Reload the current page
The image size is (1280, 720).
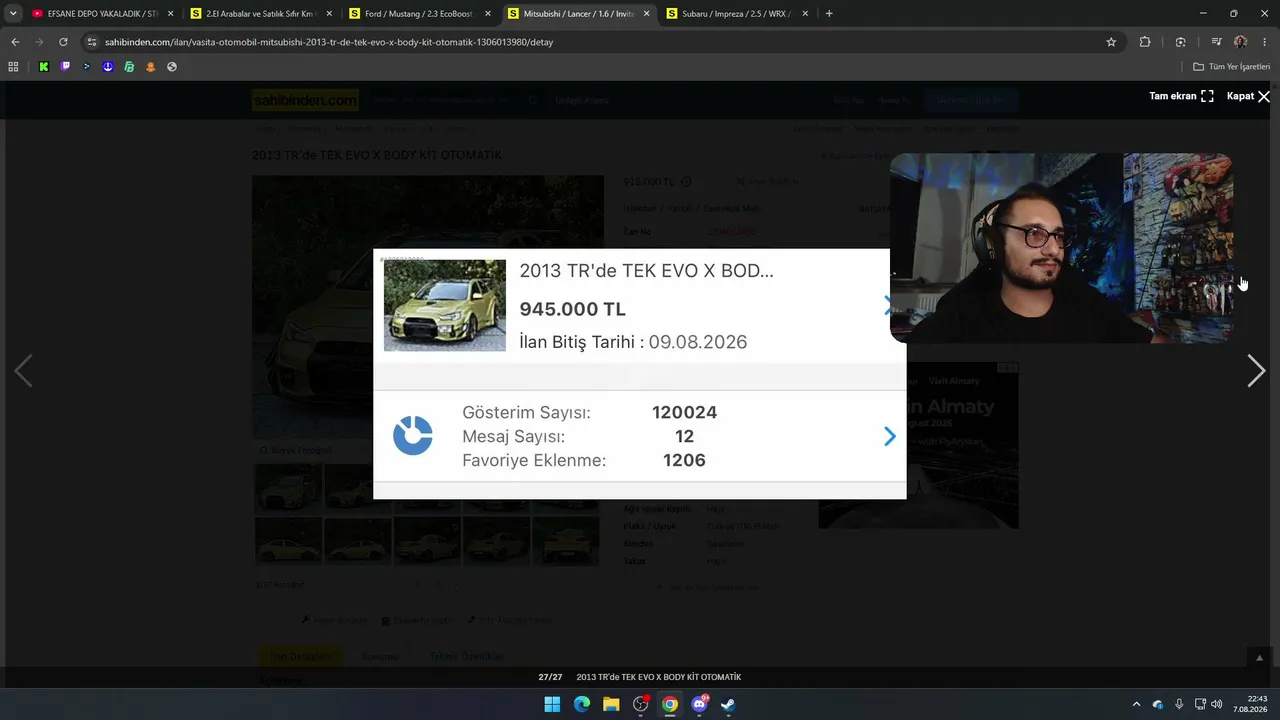[63, 42]
